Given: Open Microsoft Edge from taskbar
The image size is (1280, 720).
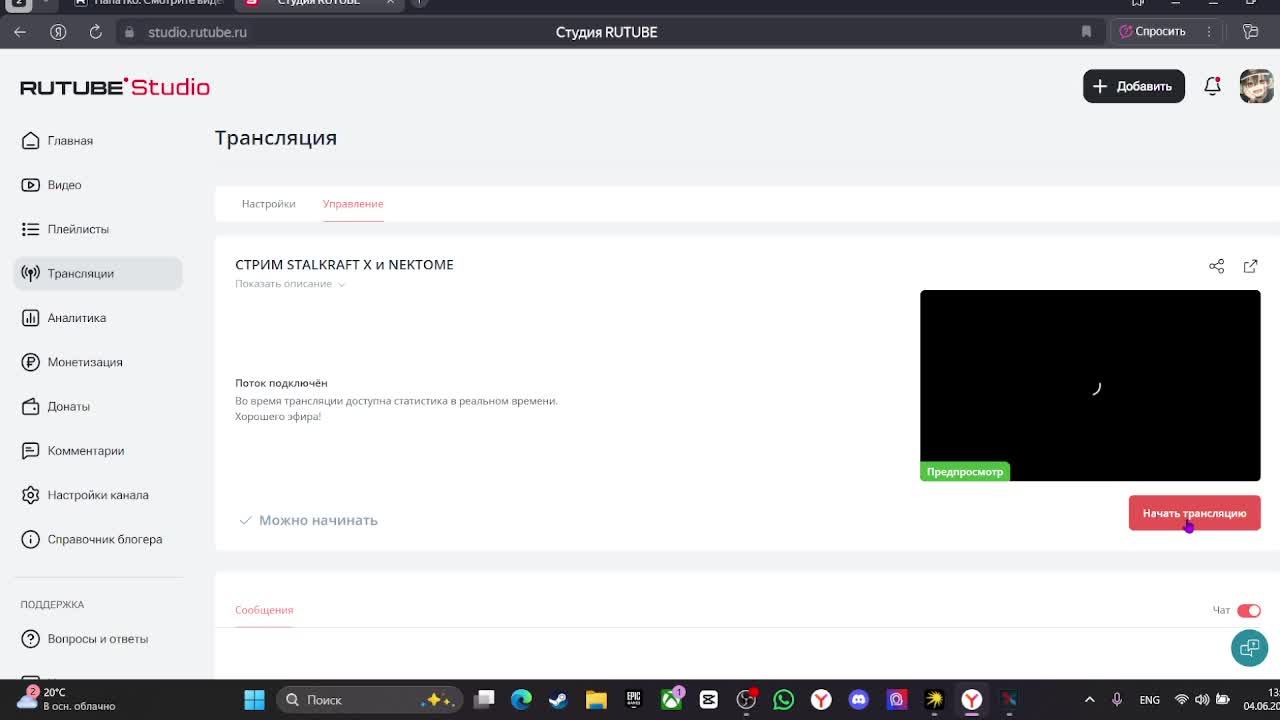Looking at the screenshot, I should click(521, 700).
